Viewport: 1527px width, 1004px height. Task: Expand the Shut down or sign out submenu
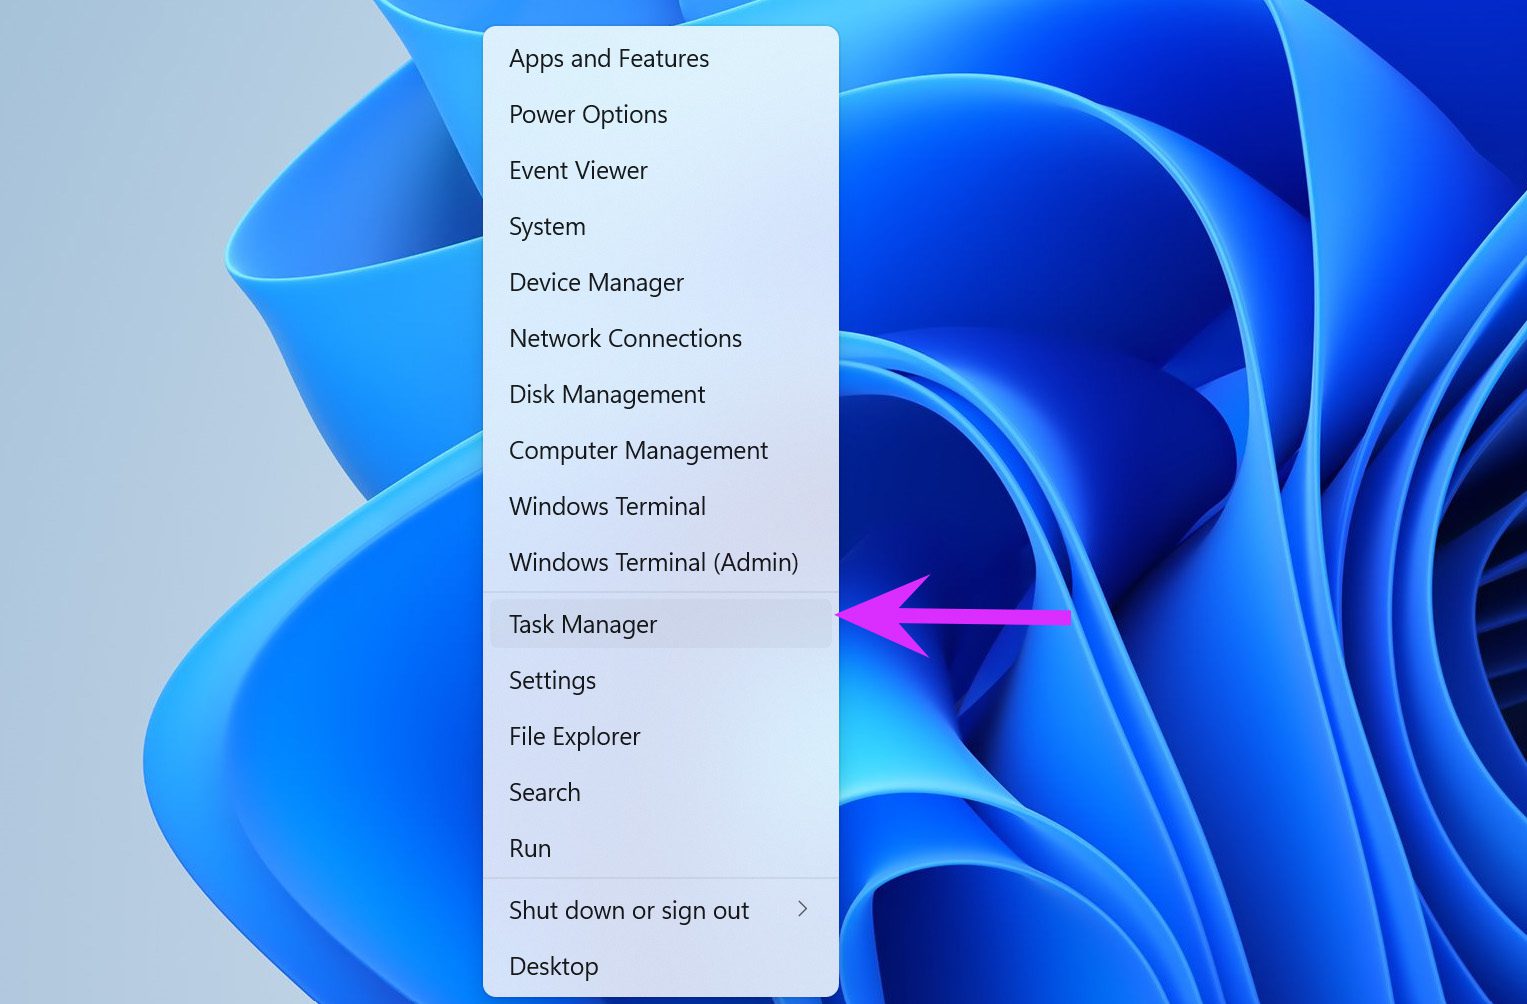pos(803,910)
